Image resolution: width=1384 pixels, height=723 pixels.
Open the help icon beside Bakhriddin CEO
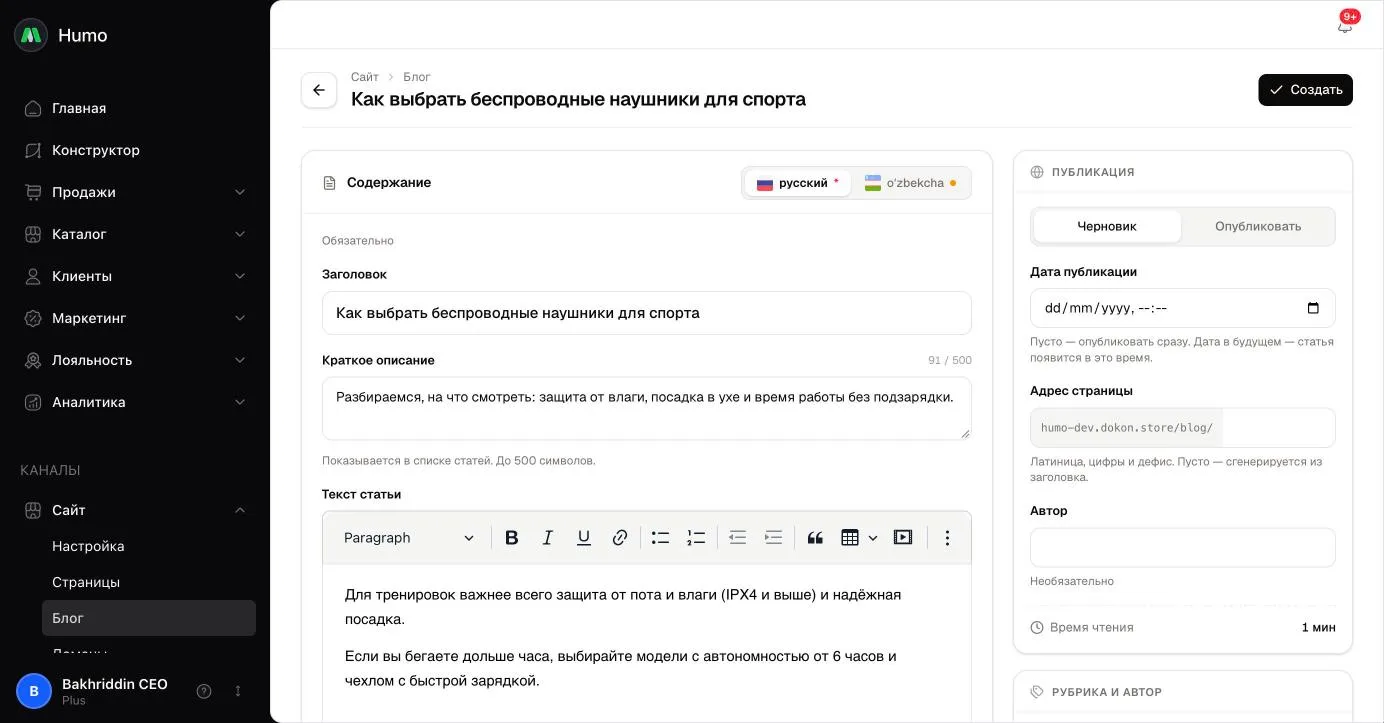pos(204,691)
